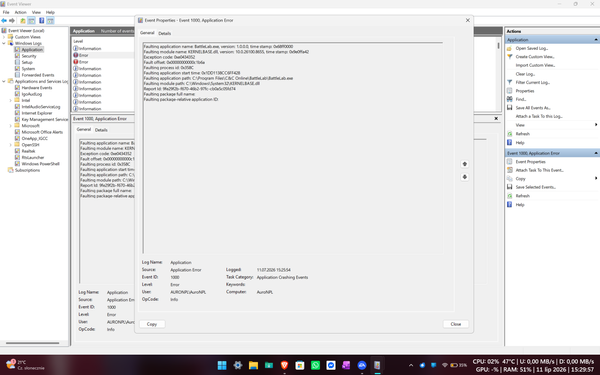Viewport: 600px width, 375px height.
Task: Expand the Custom Views tree node
Action: pyautogui.click(x=4, y=37)
